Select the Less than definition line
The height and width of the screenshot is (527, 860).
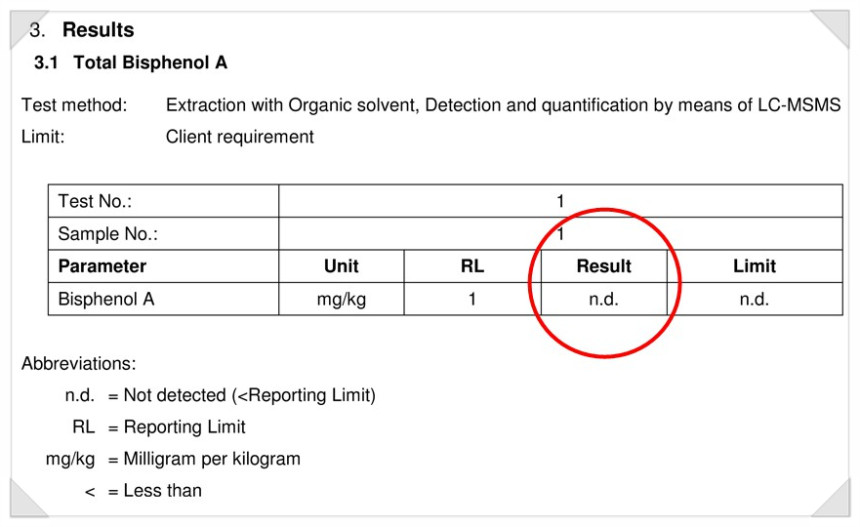[143, 491]
